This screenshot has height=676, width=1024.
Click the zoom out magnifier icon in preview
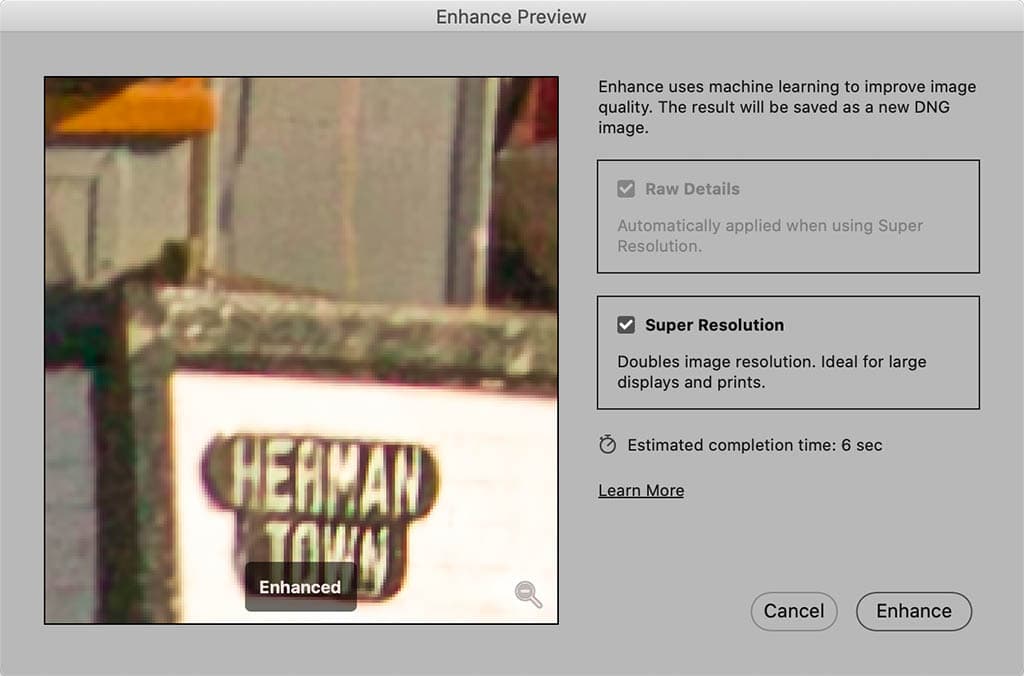click(x=528, y=594)
